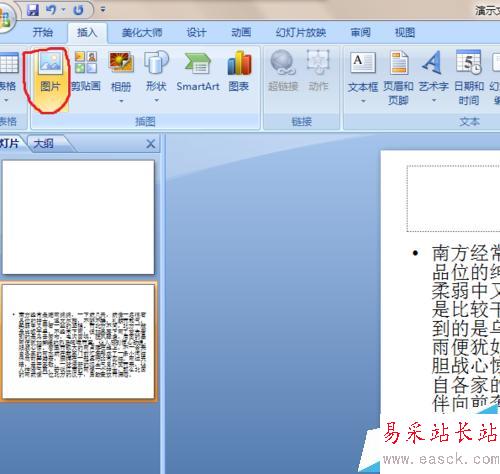Click the 图片 insert picture icon
The width and height of the screenshot is (500, 474).
50,63
